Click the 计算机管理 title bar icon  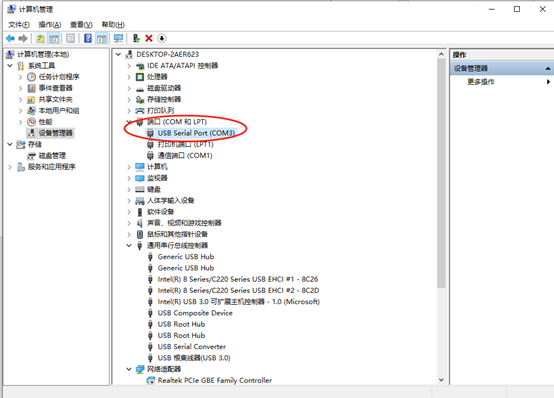click(11, 9)
